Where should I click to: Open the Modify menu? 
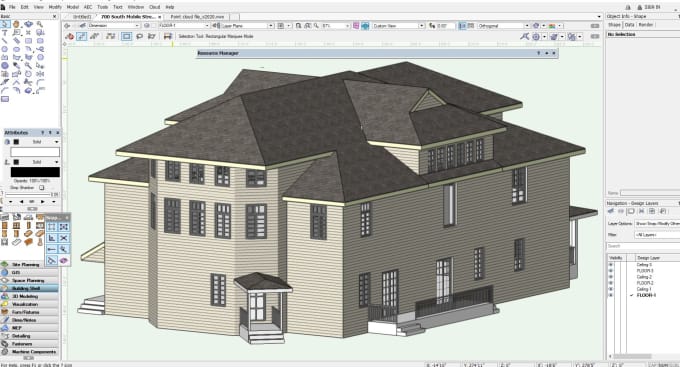(55, 7)
